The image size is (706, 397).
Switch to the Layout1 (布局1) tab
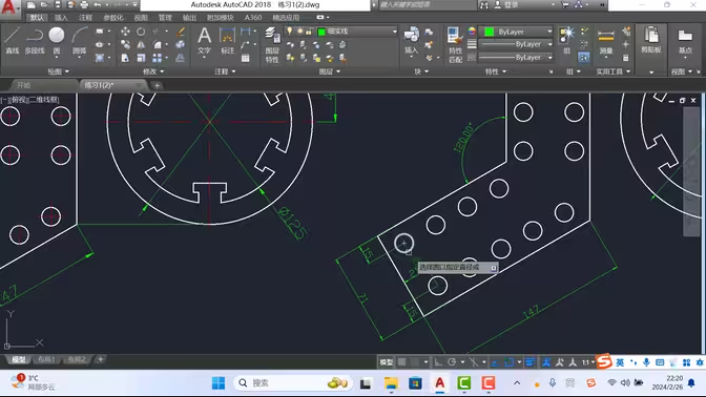46,359
